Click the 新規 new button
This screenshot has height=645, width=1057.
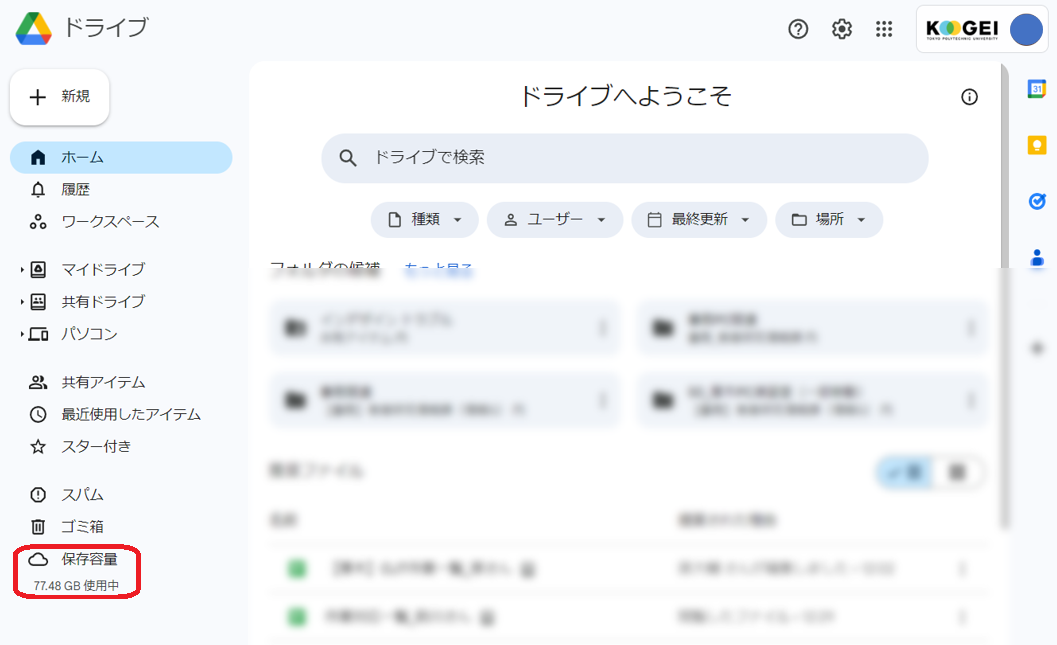(59, 97)
